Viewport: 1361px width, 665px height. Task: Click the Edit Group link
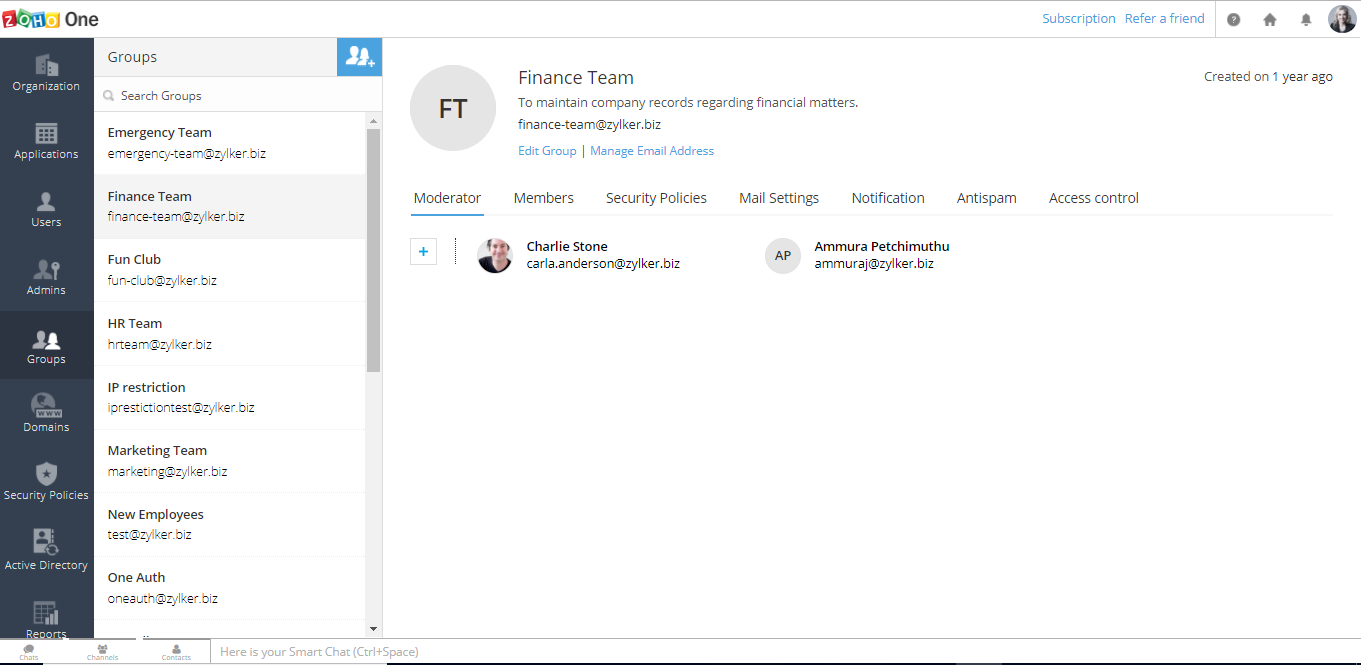coord(547,151)
